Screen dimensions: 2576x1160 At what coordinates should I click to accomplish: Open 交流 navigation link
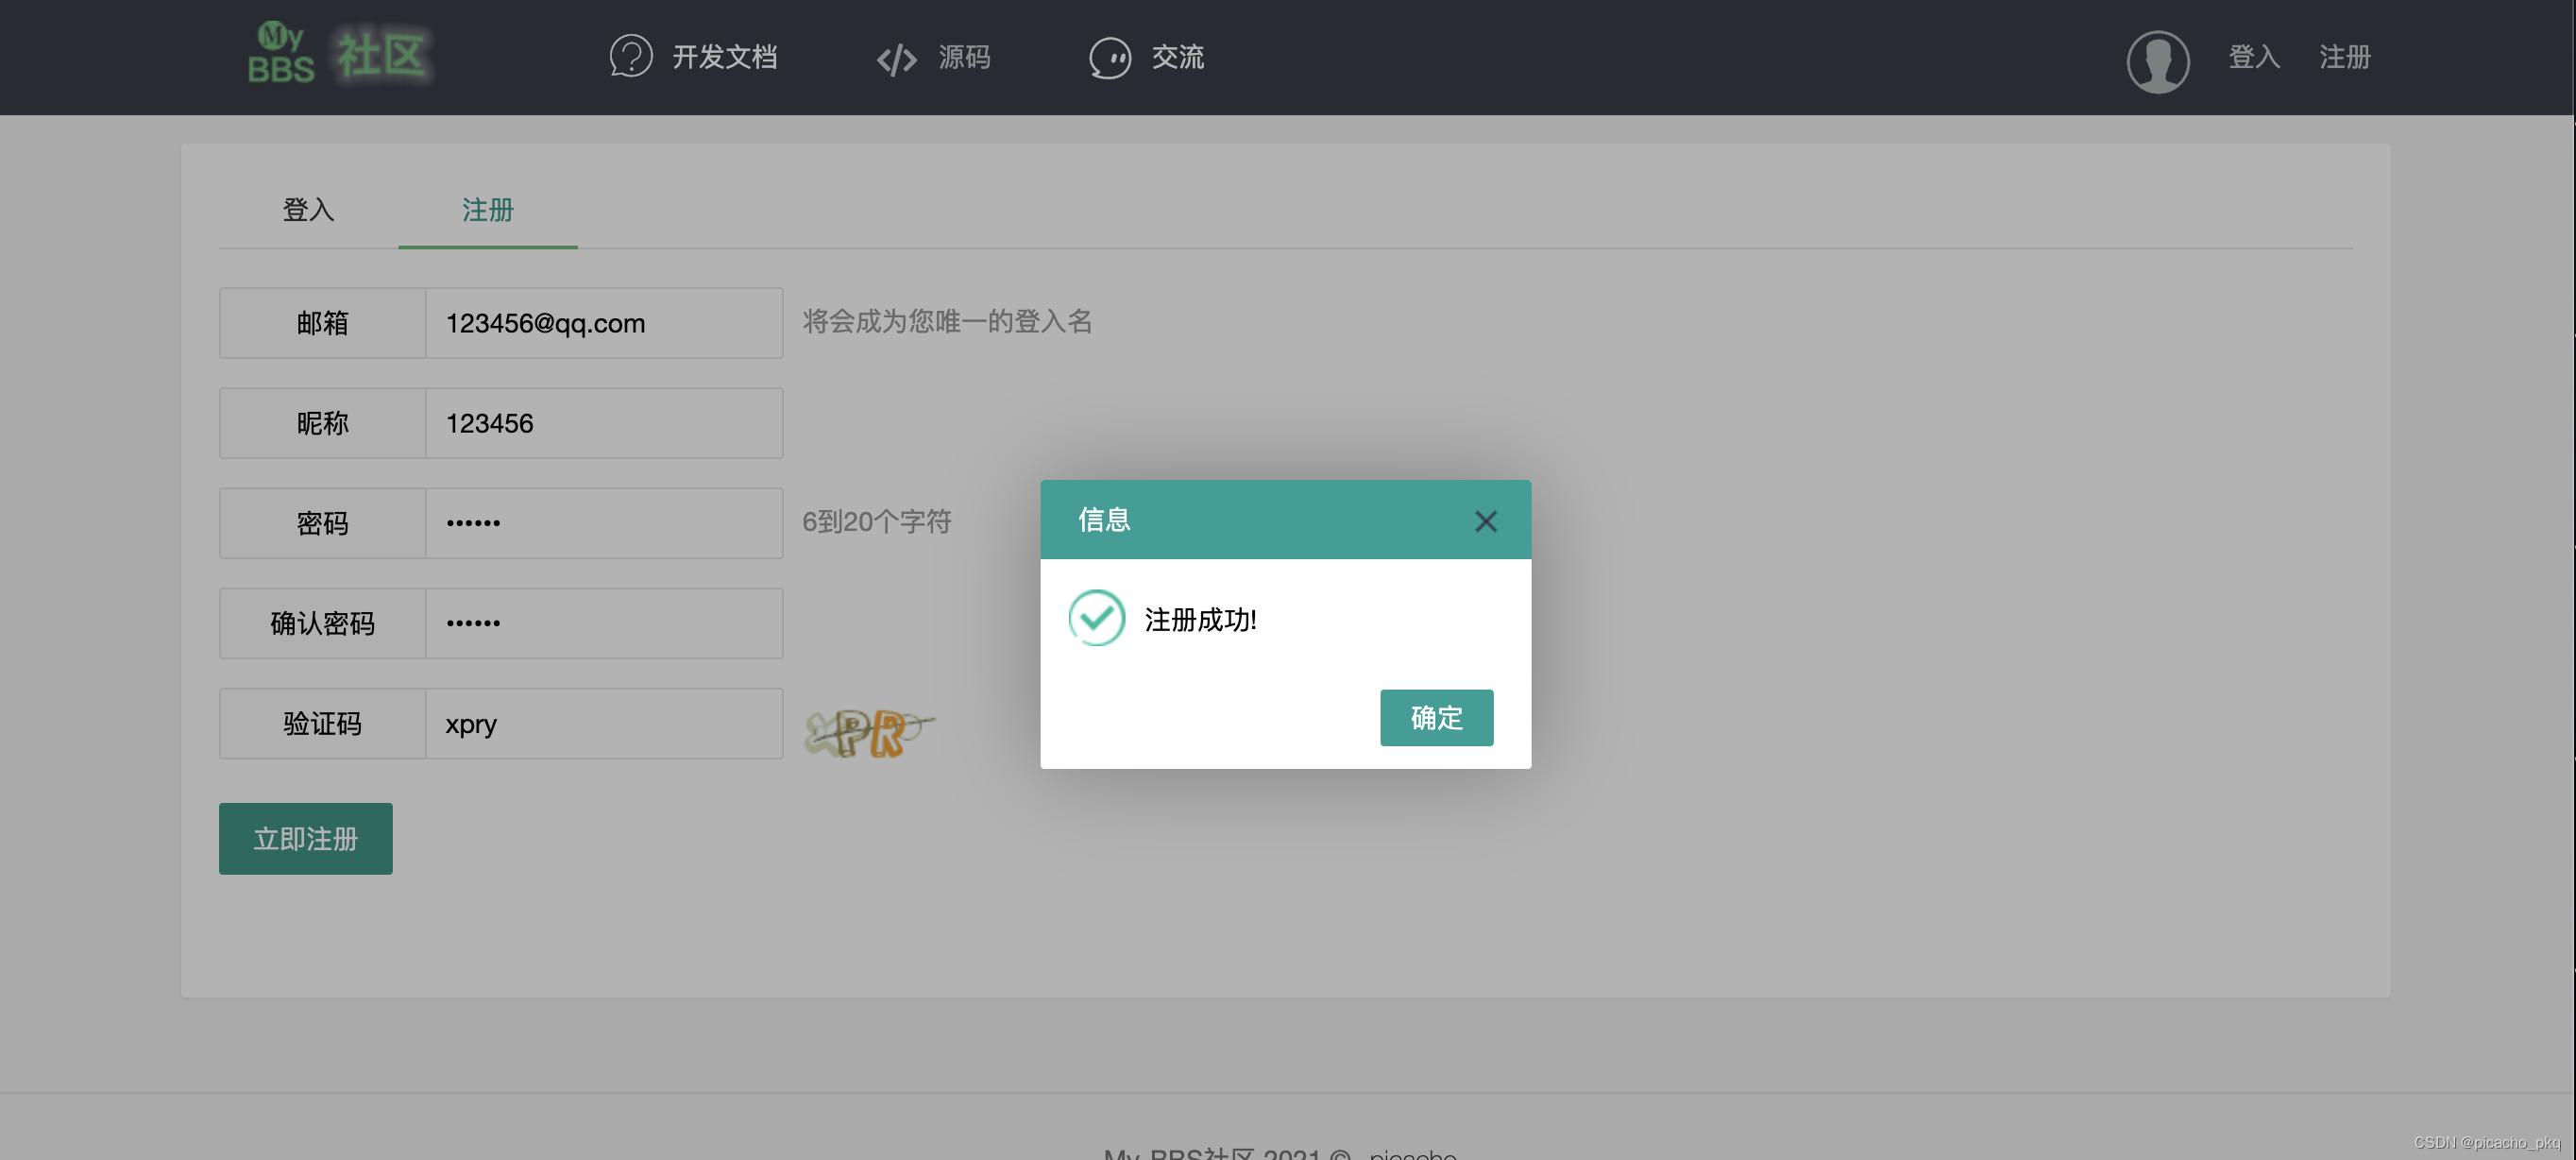[1177, 57]
